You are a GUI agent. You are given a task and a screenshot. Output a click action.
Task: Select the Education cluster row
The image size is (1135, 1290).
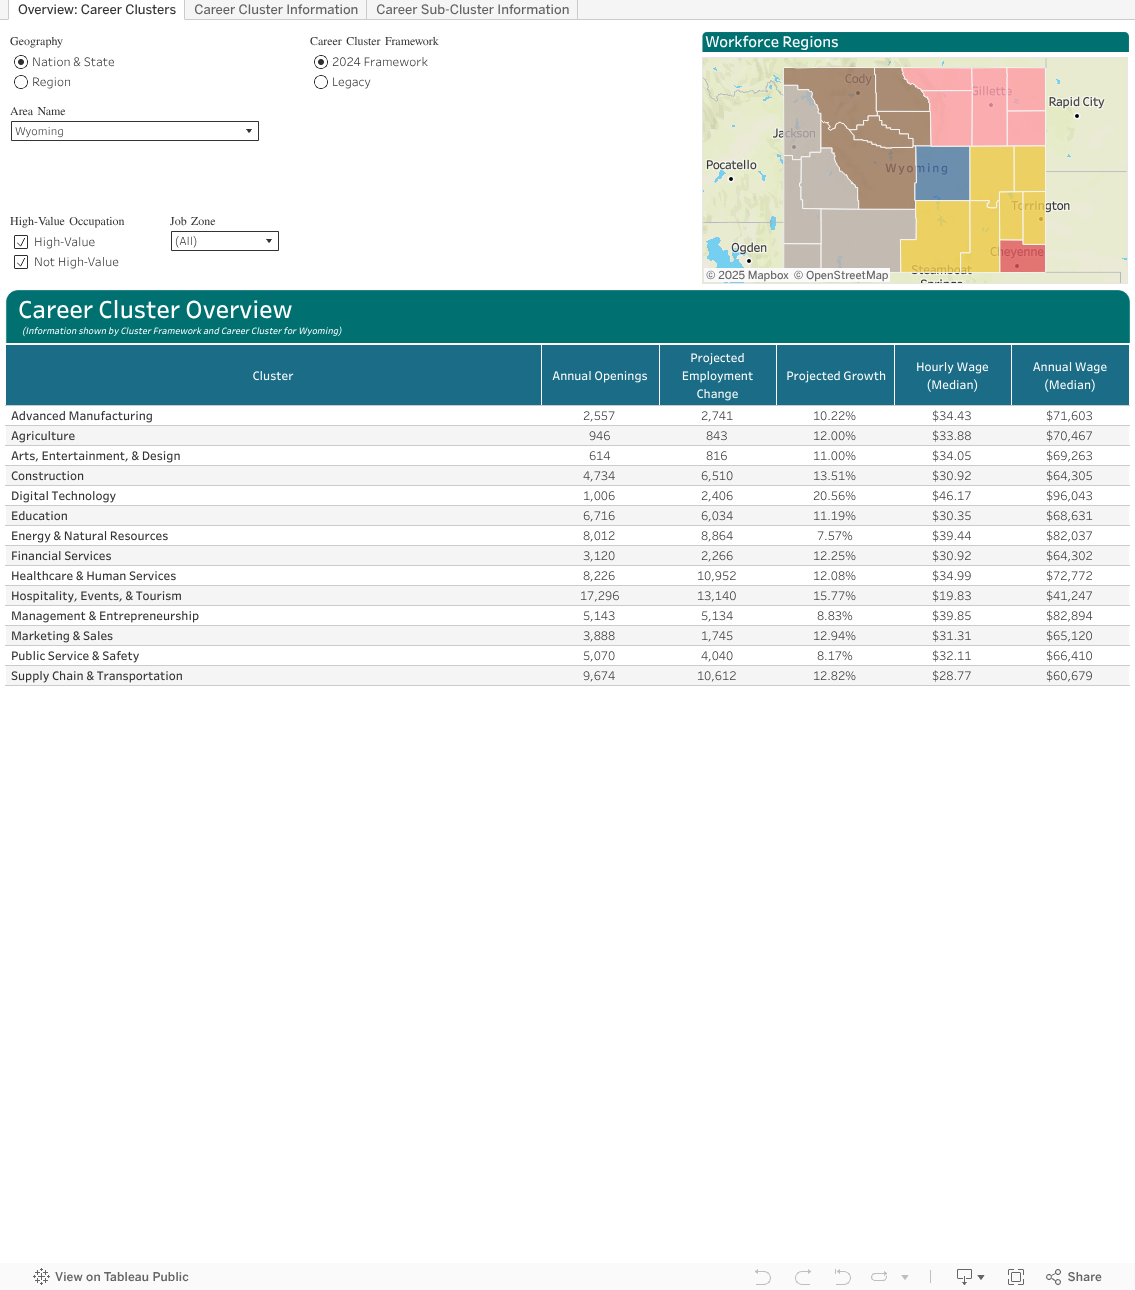[567, 516]
